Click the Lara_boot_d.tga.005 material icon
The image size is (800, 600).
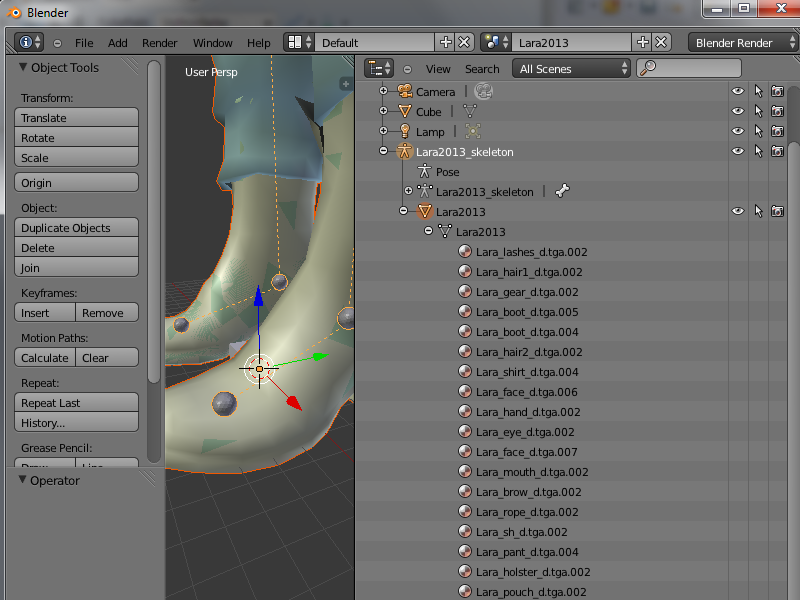[x=465, y=312]
